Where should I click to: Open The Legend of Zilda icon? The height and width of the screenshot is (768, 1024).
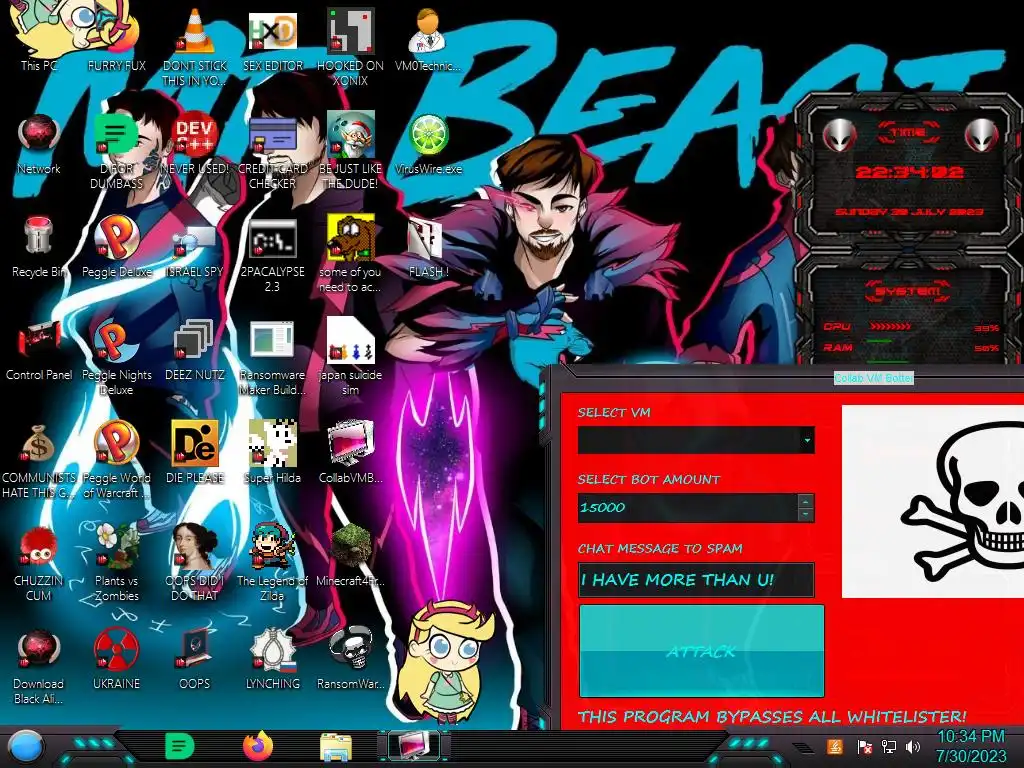(x=272, y=563)
